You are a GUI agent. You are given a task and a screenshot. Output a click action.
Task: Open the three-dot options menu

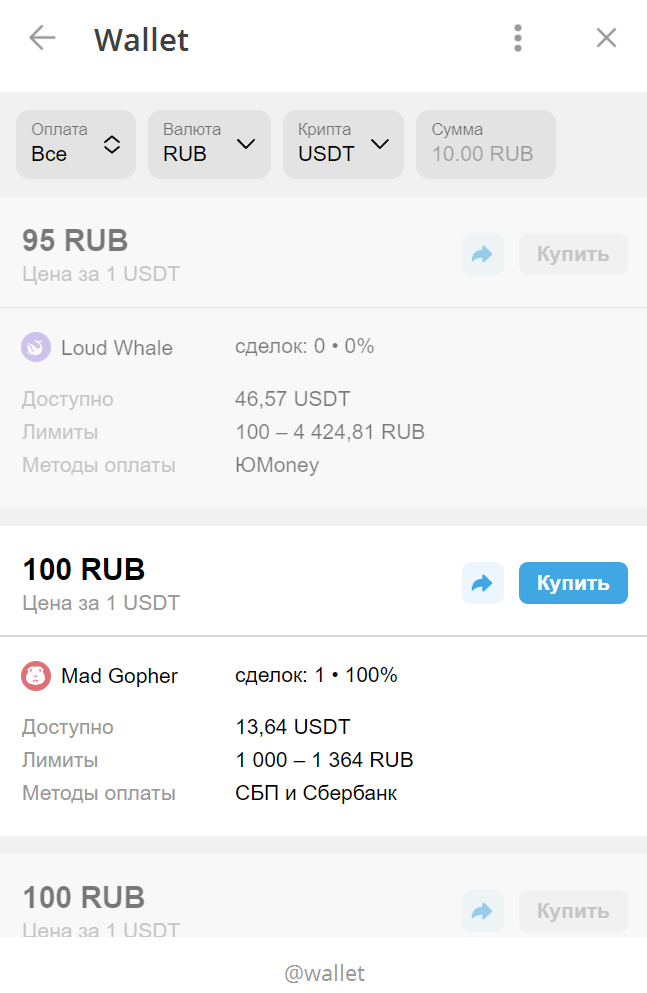coord(518,38)
